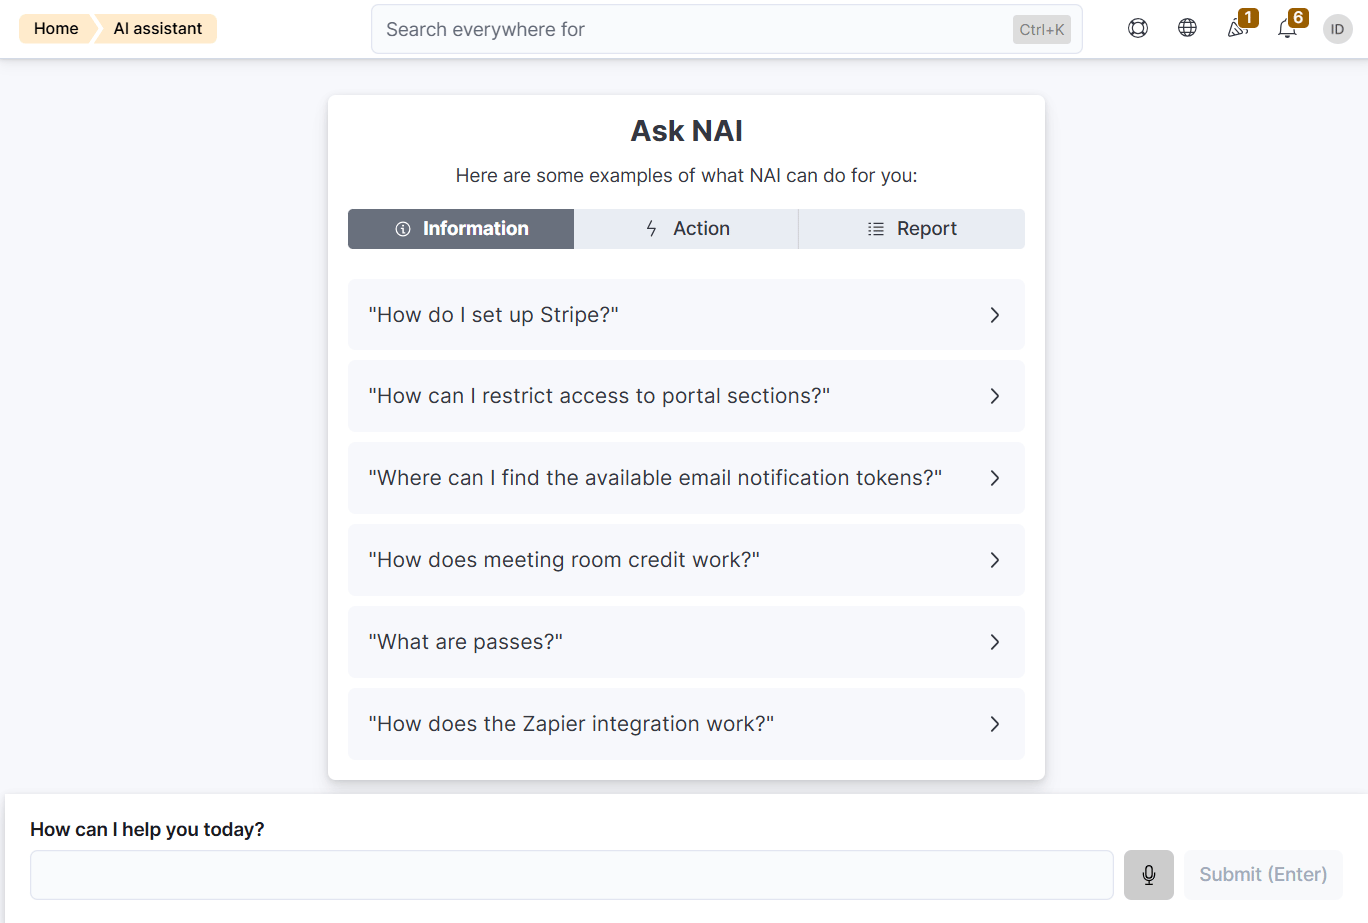The width and height of the screenshot is (1368, 923).
Task: Expand the "What are passes?" chevron
Action: pos(994,642)
